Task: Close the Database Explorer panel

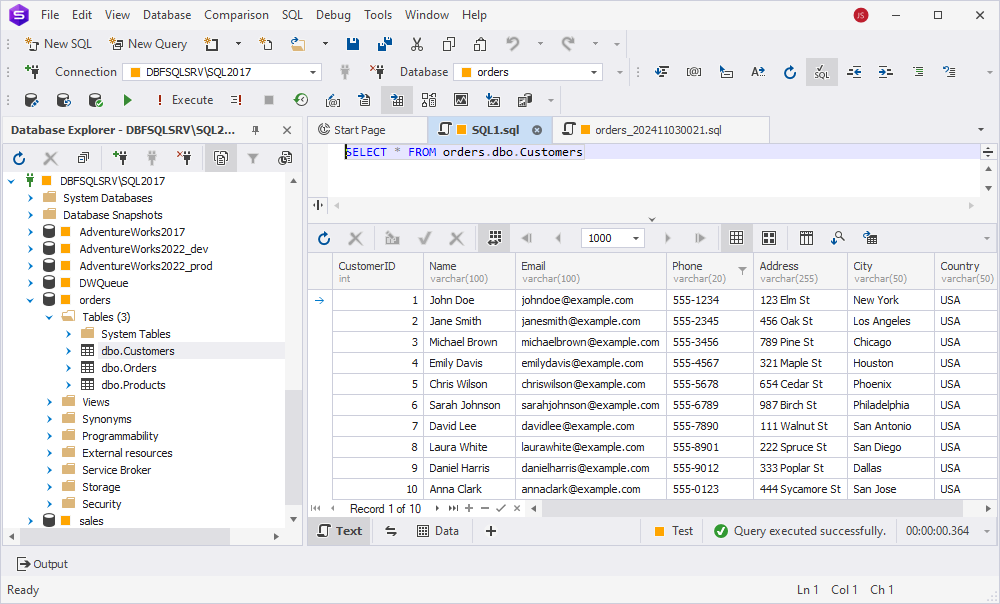Action: (287, 130)
